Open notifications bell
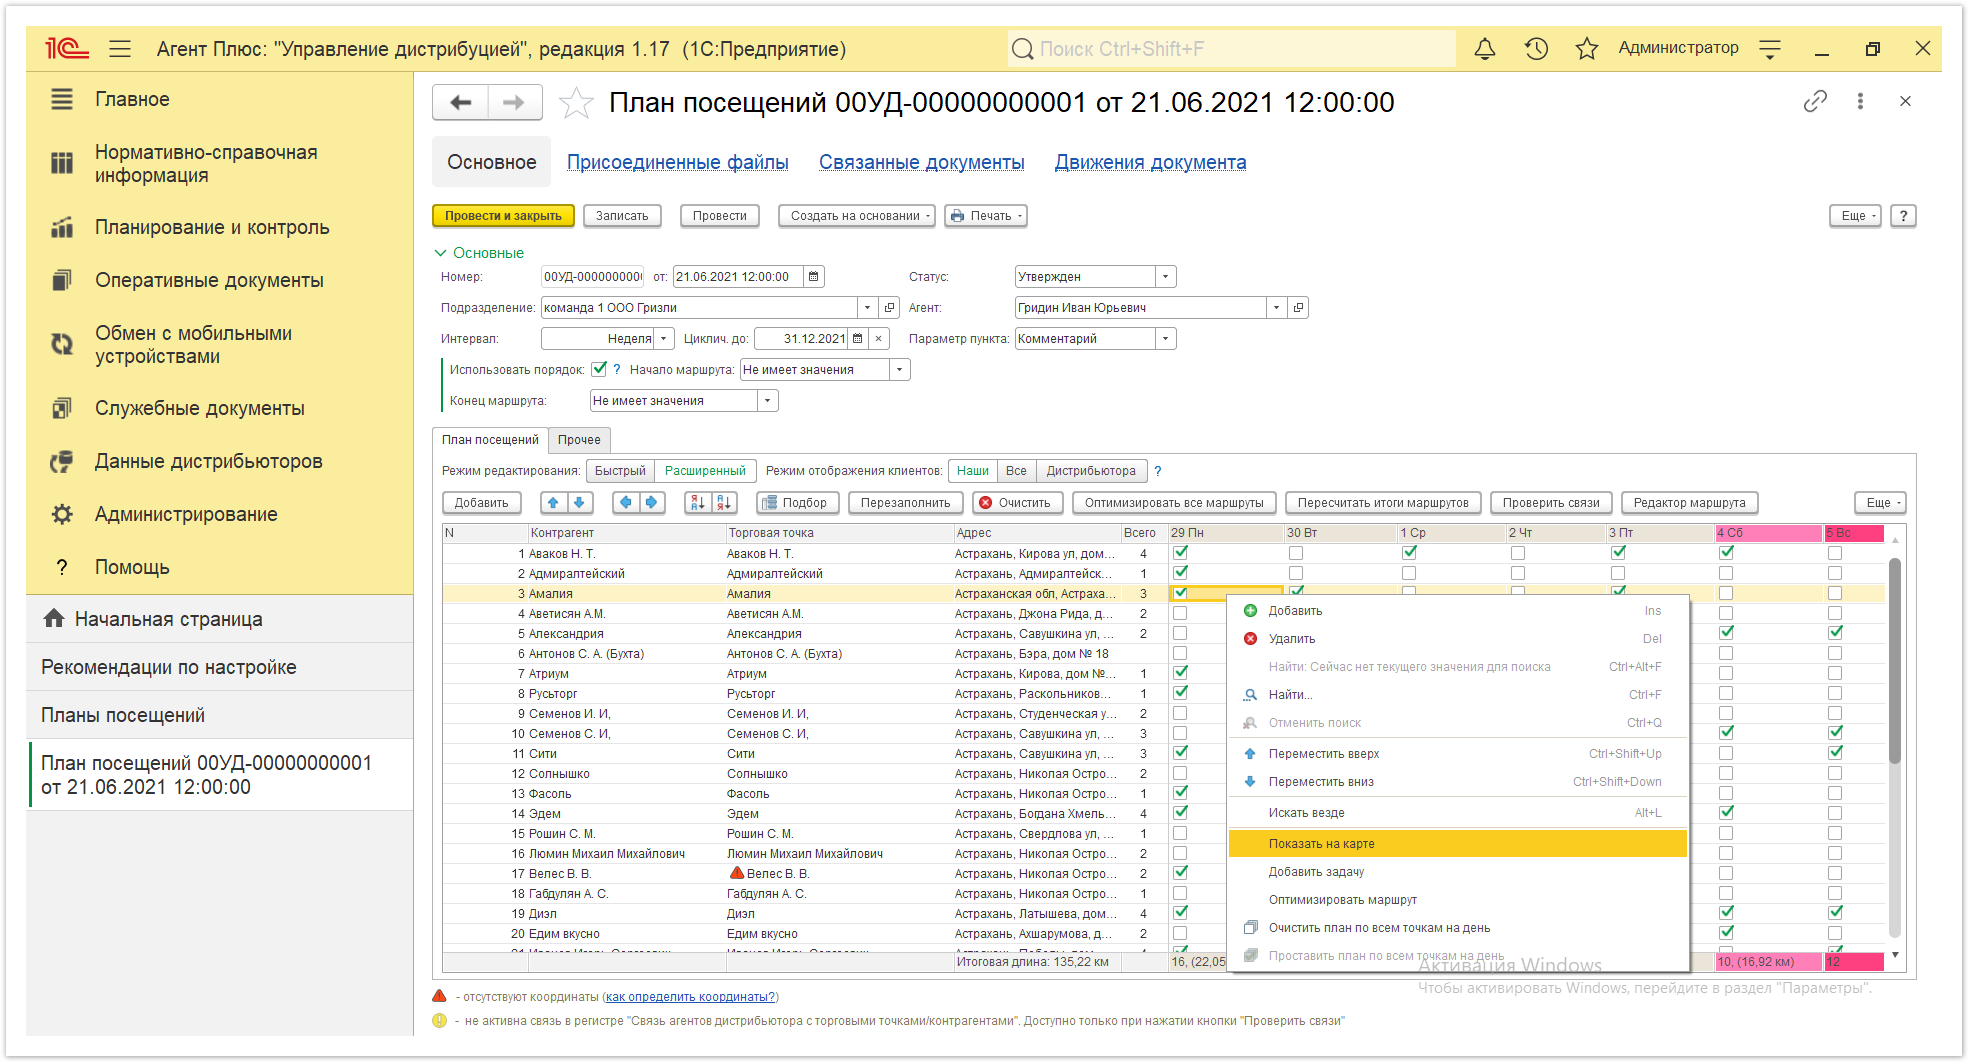This screenshot has height=1062, width=1968. tap(1485, 48)
